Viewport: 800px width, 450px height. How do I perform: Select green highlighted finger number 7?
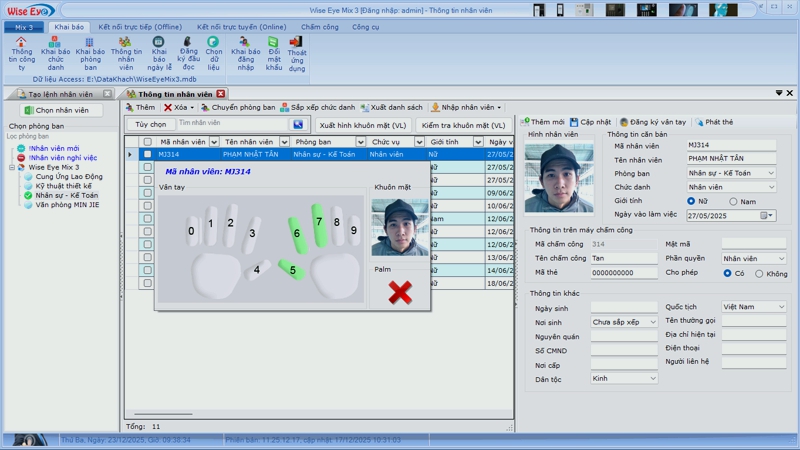319,224
